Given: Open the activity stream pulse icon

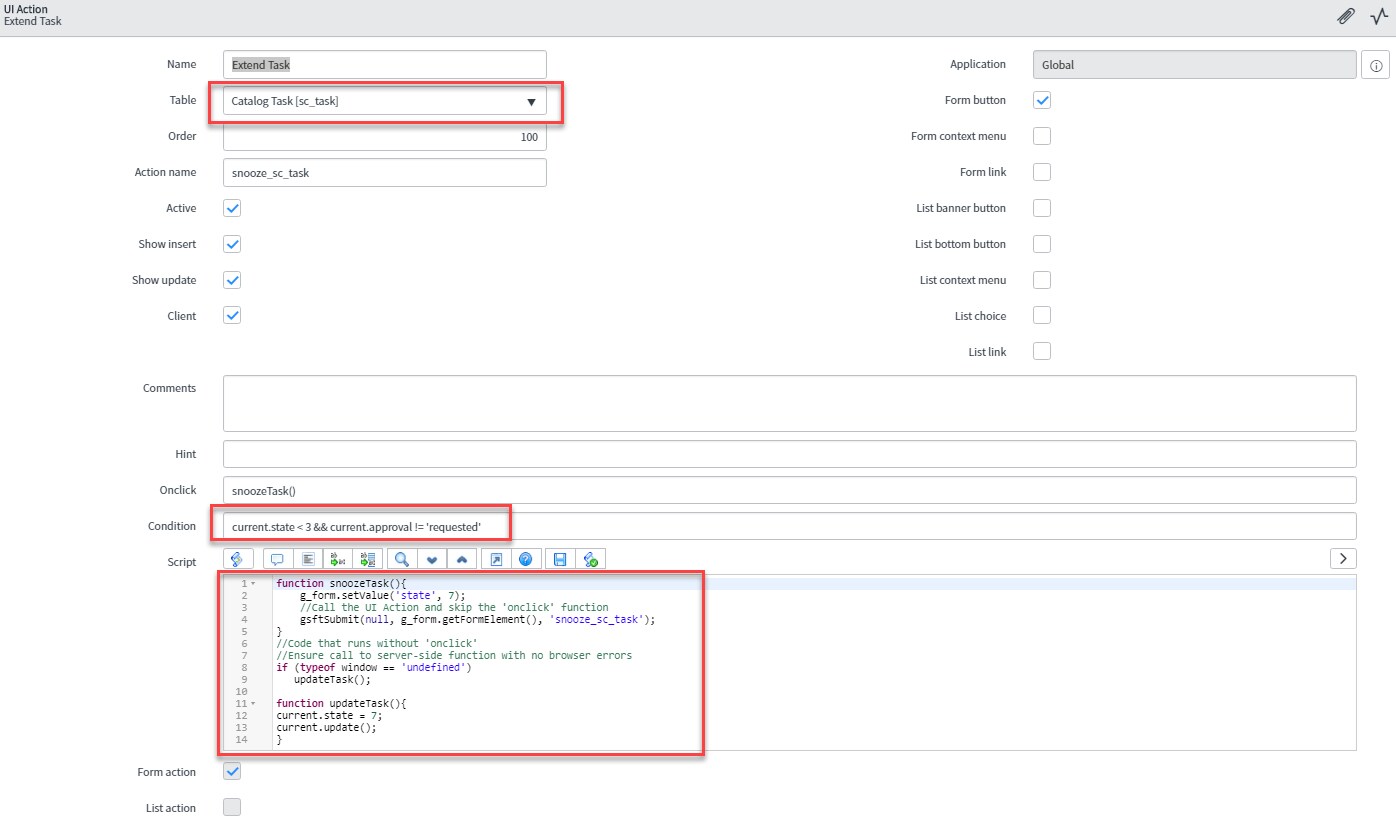Looking at the screenshot, I should [1378, 16].
